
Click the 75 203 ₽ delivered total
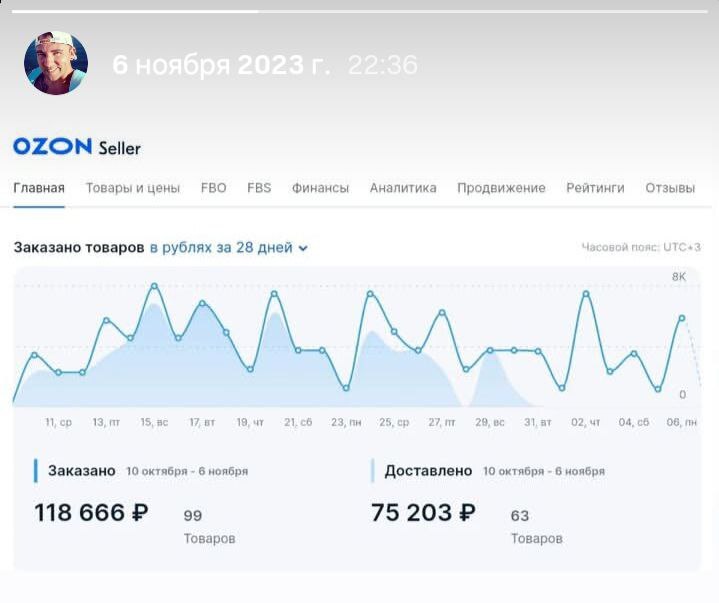(x=423, y=513)
